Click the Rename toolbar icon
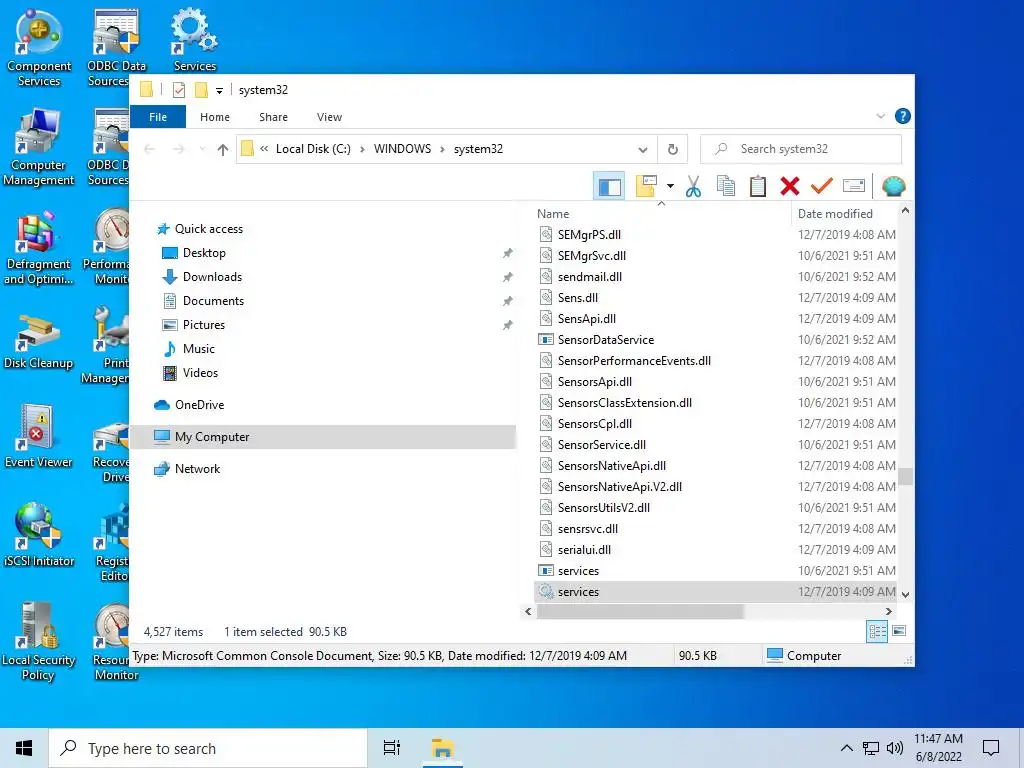This screenshot has width=1024, height=768. (x=854, y=186)
